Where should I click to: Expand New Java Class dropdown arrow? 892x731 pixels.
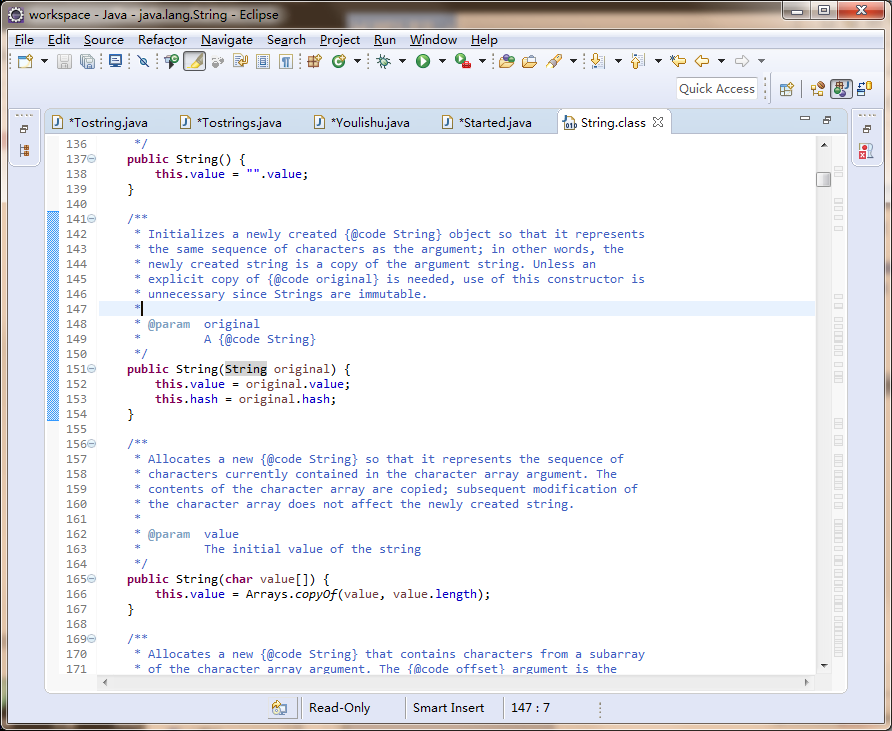[357, 61]
